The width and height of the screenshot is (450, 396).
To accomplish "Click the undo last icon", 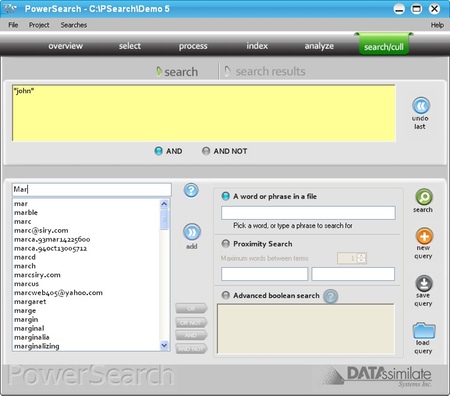I will (421, 105).
